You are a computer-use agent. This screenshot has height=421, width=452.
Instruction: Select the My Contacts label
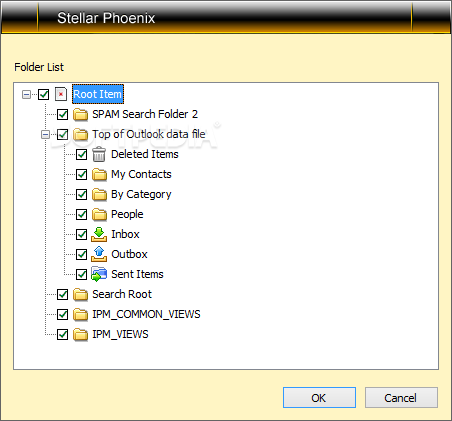coord(141,174)
